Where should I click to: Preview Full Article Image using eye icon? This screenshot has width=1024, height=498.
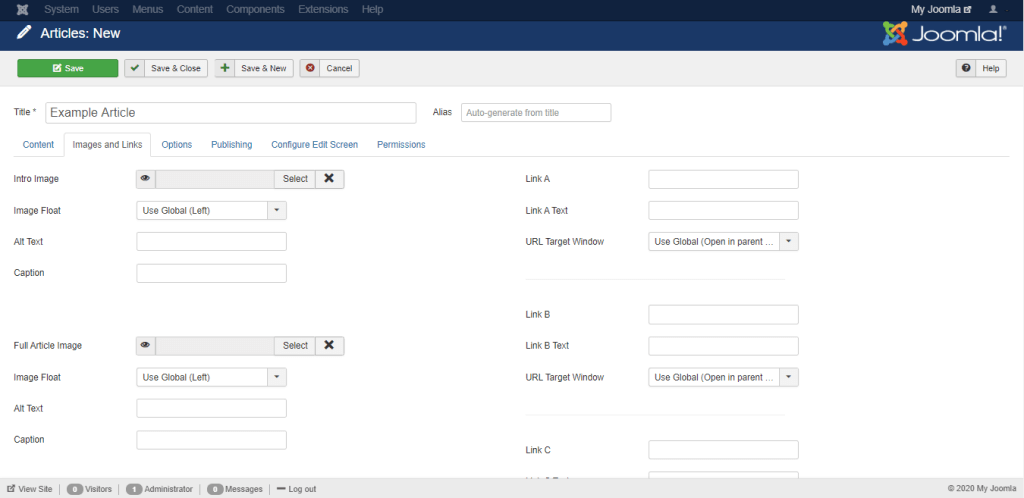click(146, 346)
